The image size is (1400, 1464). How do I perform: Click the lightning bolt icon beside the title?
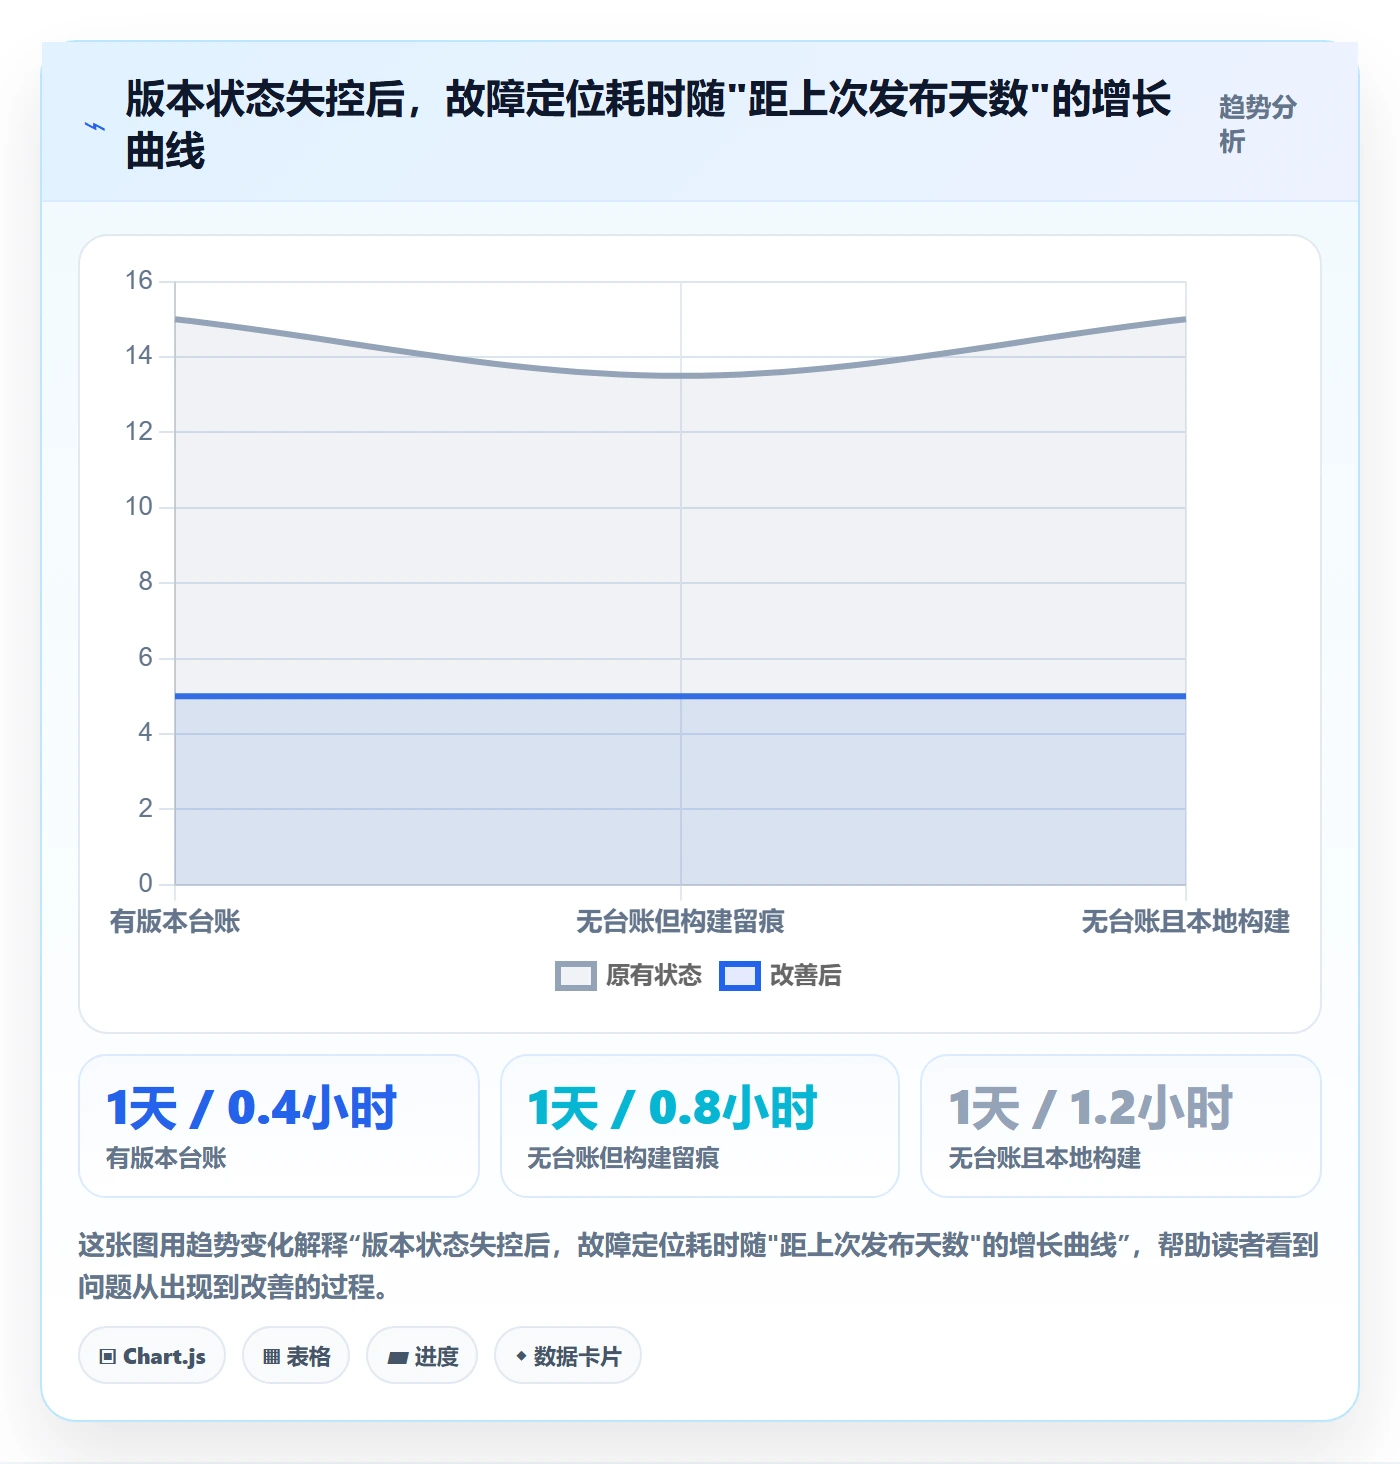coord(95,126)
